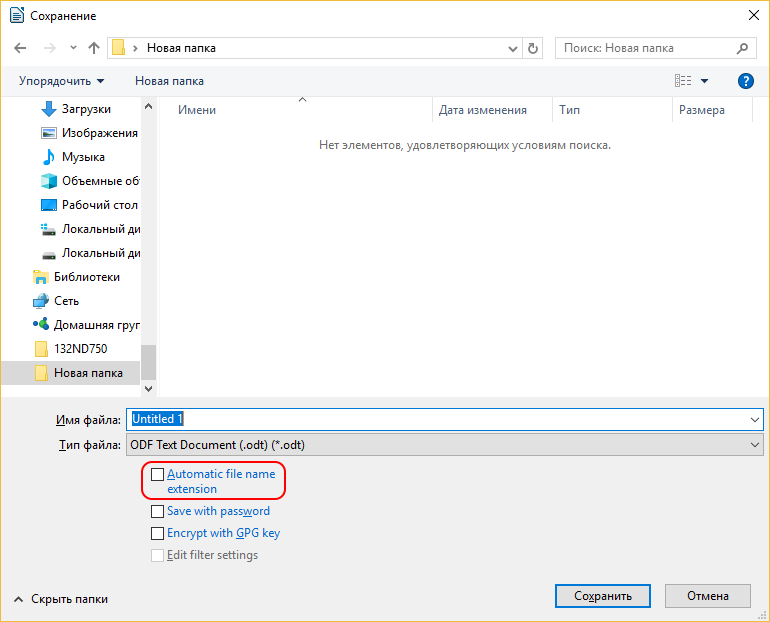770x622 pixels.
Task: Click Новая папка toolbar command
Action: coord(169,81)
